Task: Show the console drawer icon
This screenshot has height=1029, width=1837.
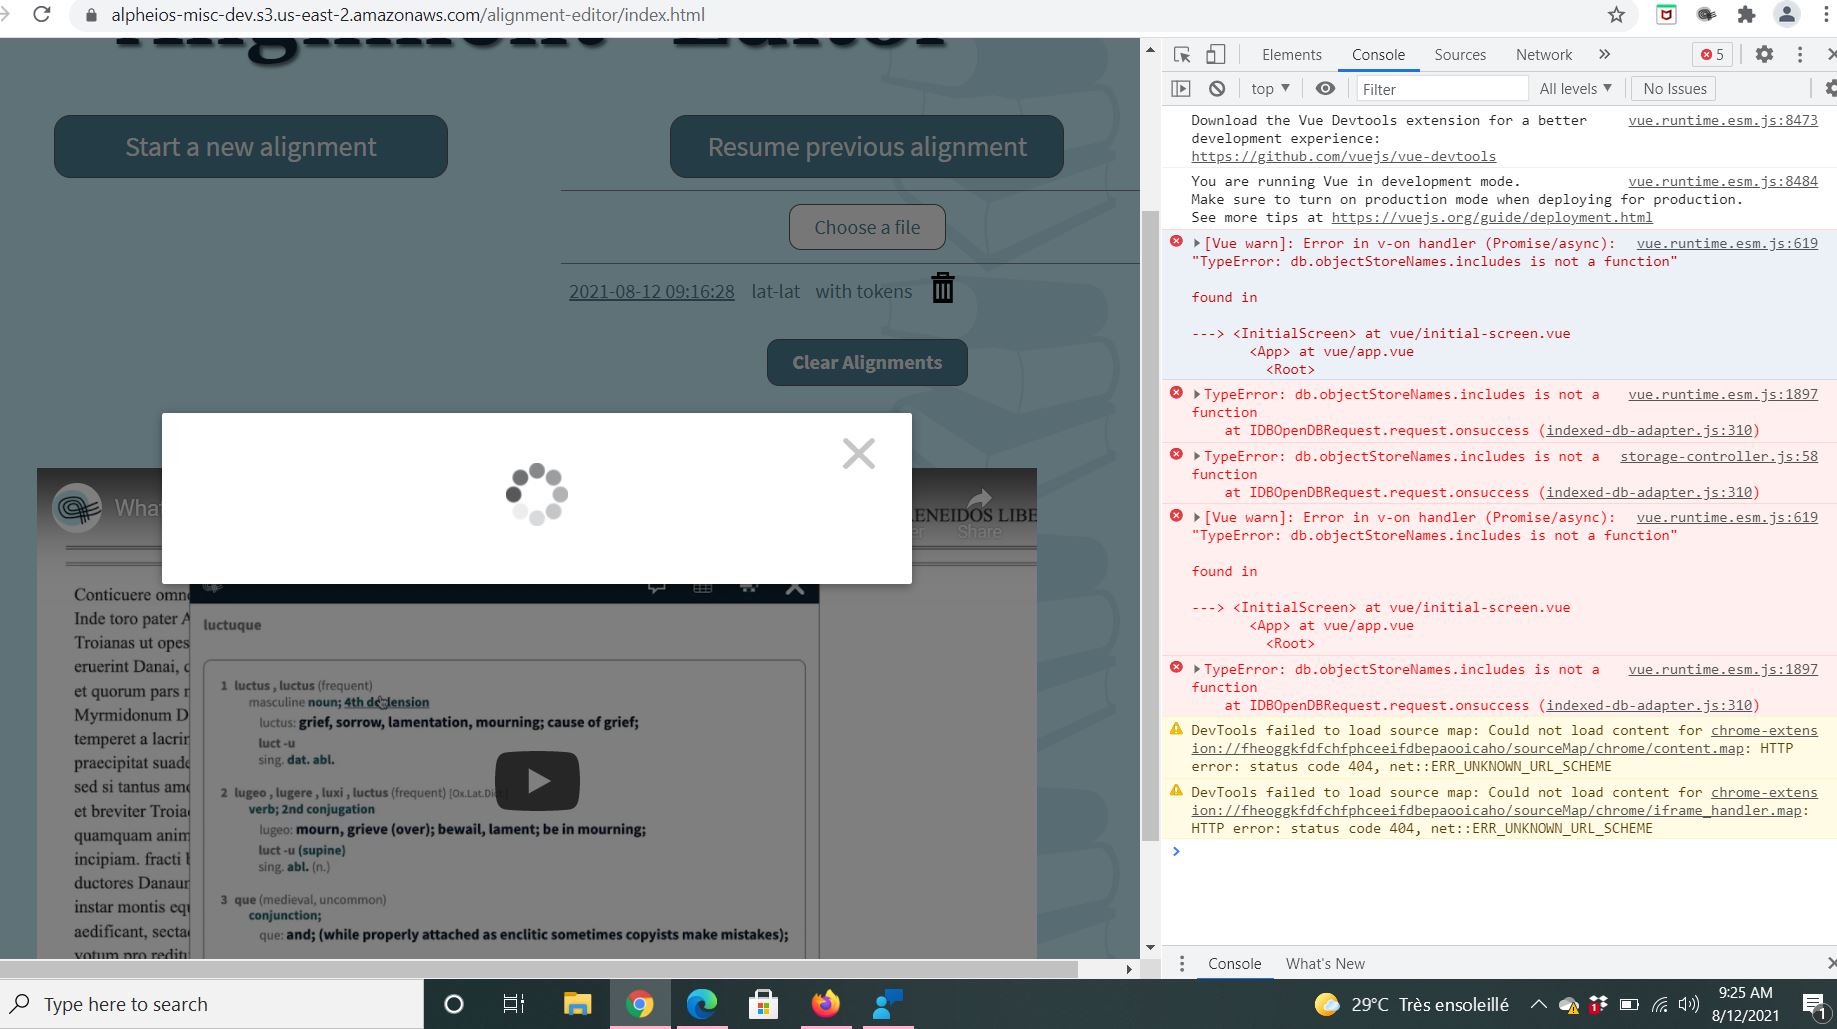Action: (x=1181, y=88)
